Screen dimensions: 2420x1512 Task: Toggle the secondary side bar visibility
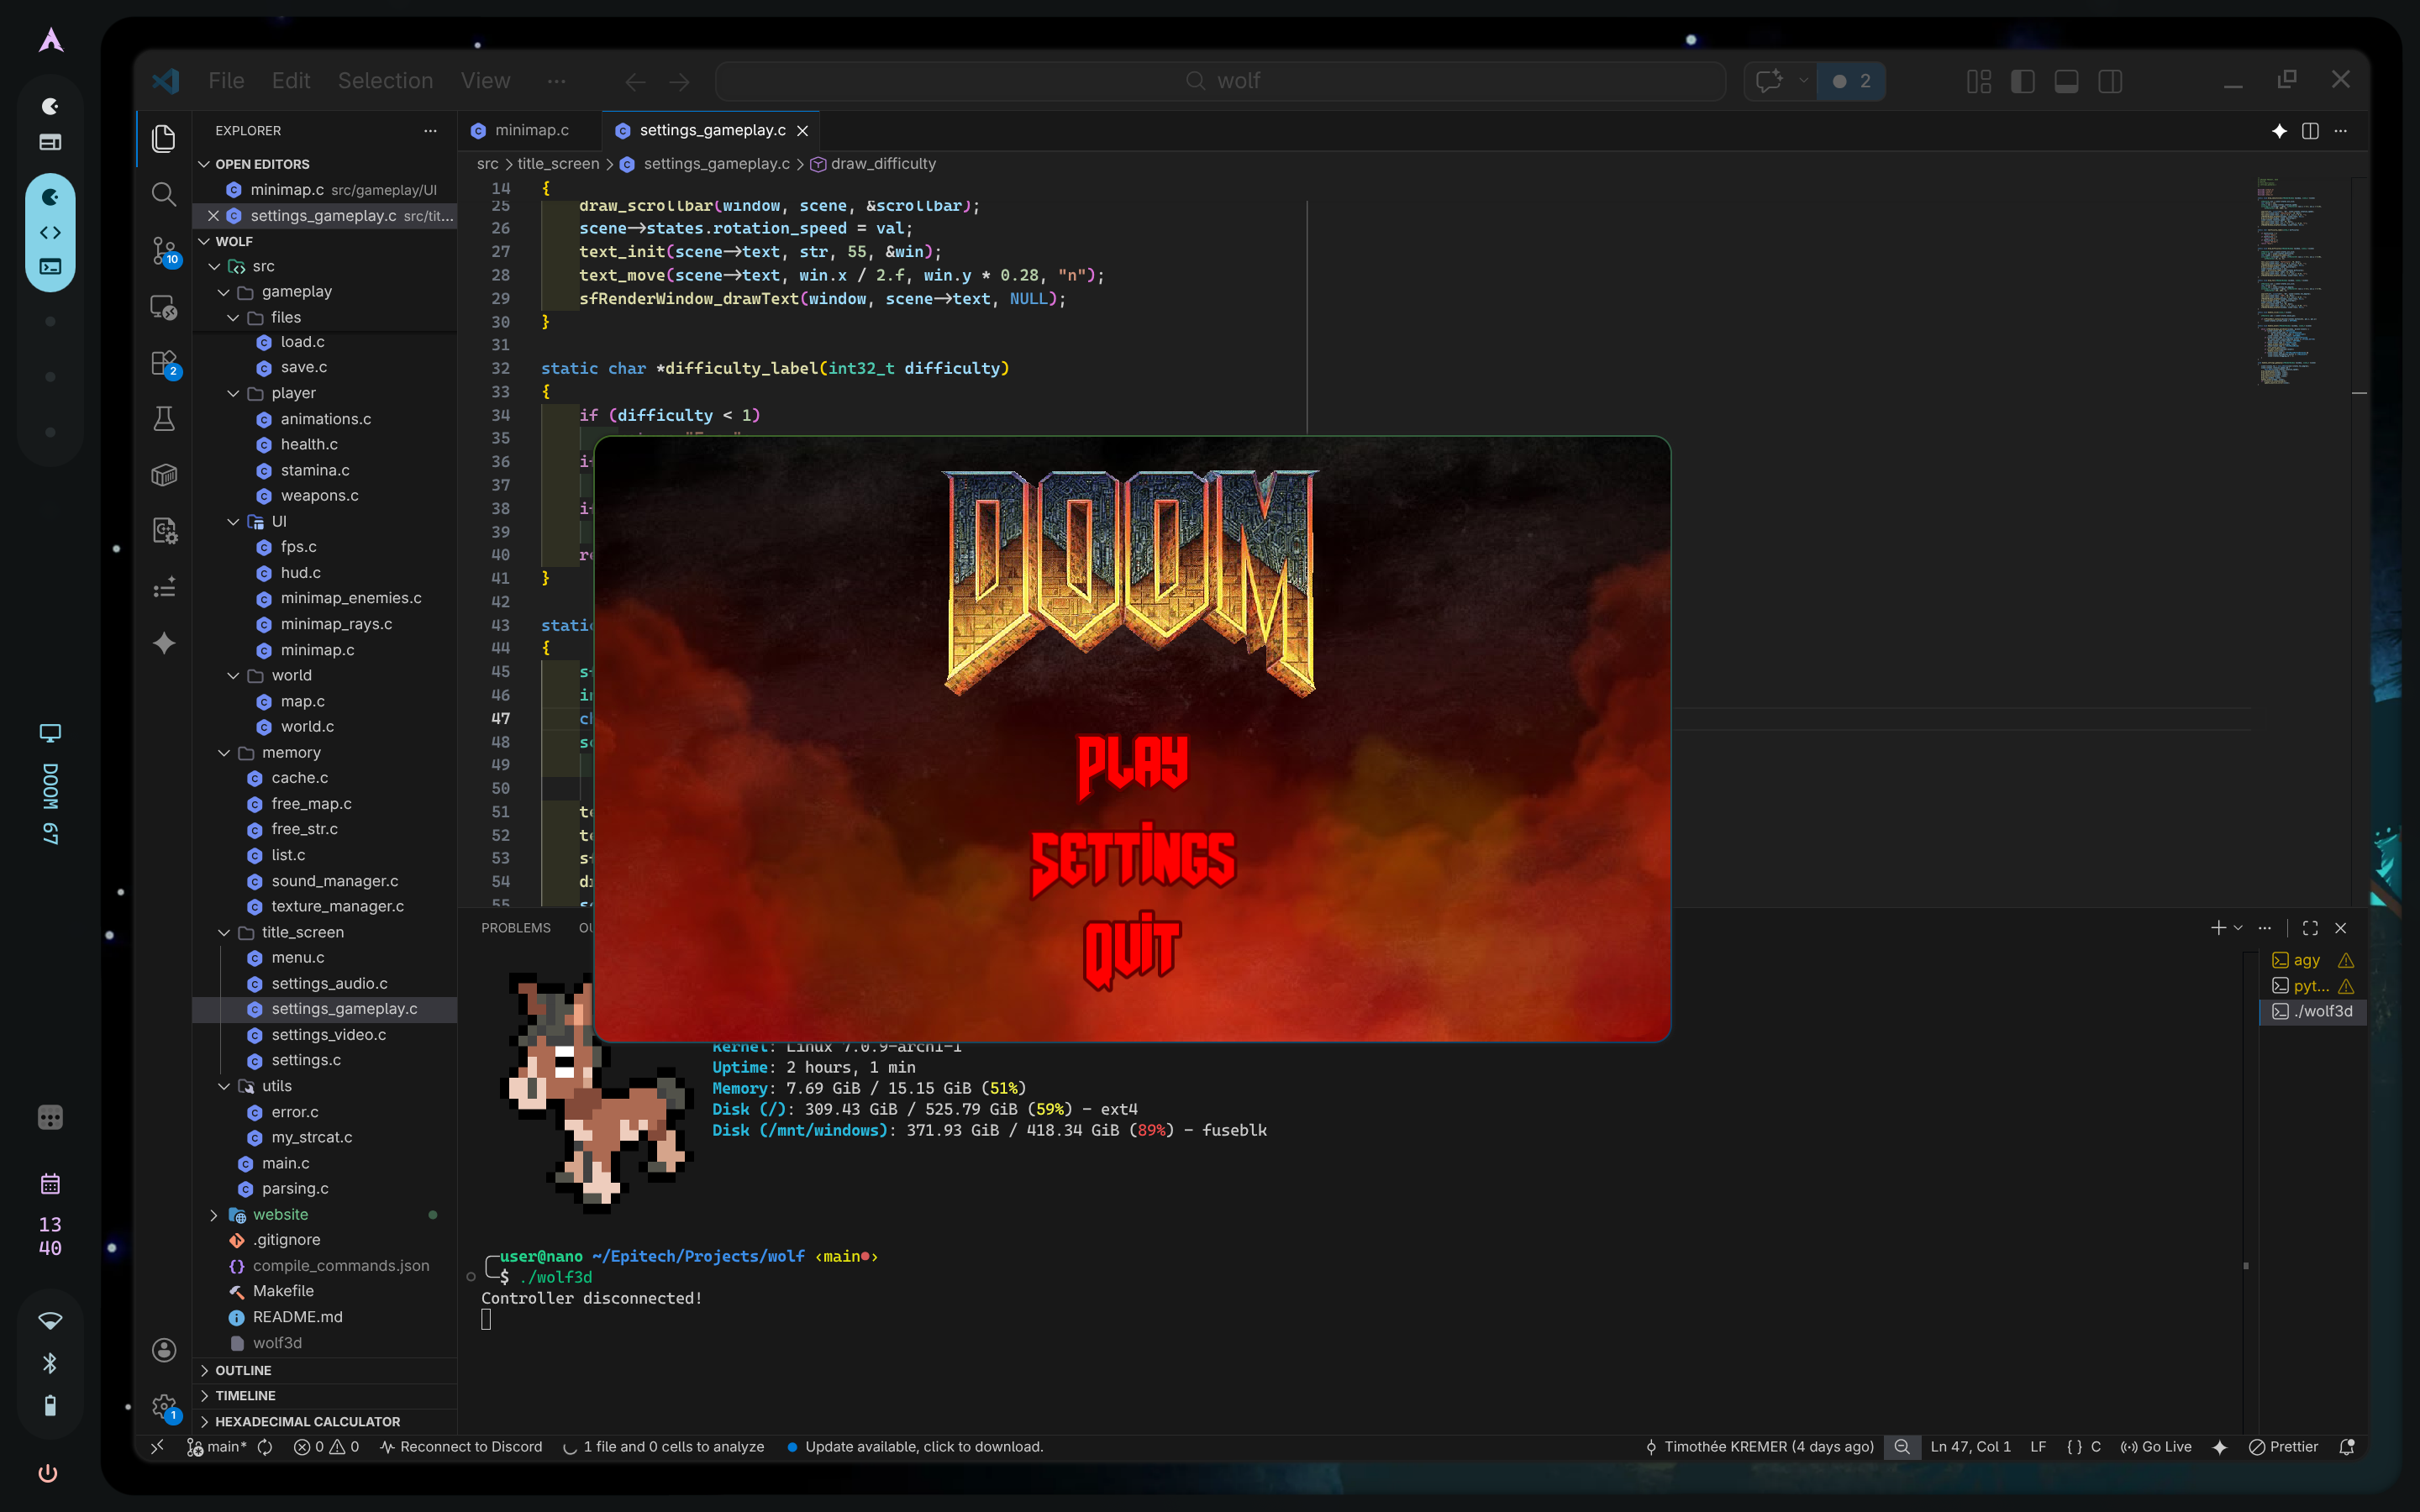click(x=2110, y=81)
